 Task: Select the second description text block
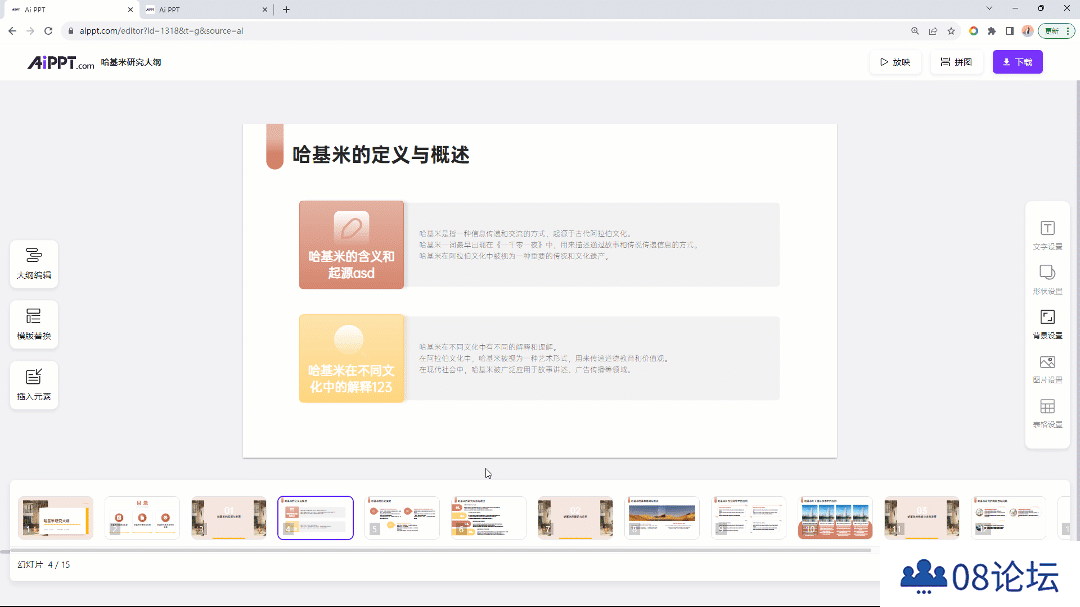pos(544,358)
